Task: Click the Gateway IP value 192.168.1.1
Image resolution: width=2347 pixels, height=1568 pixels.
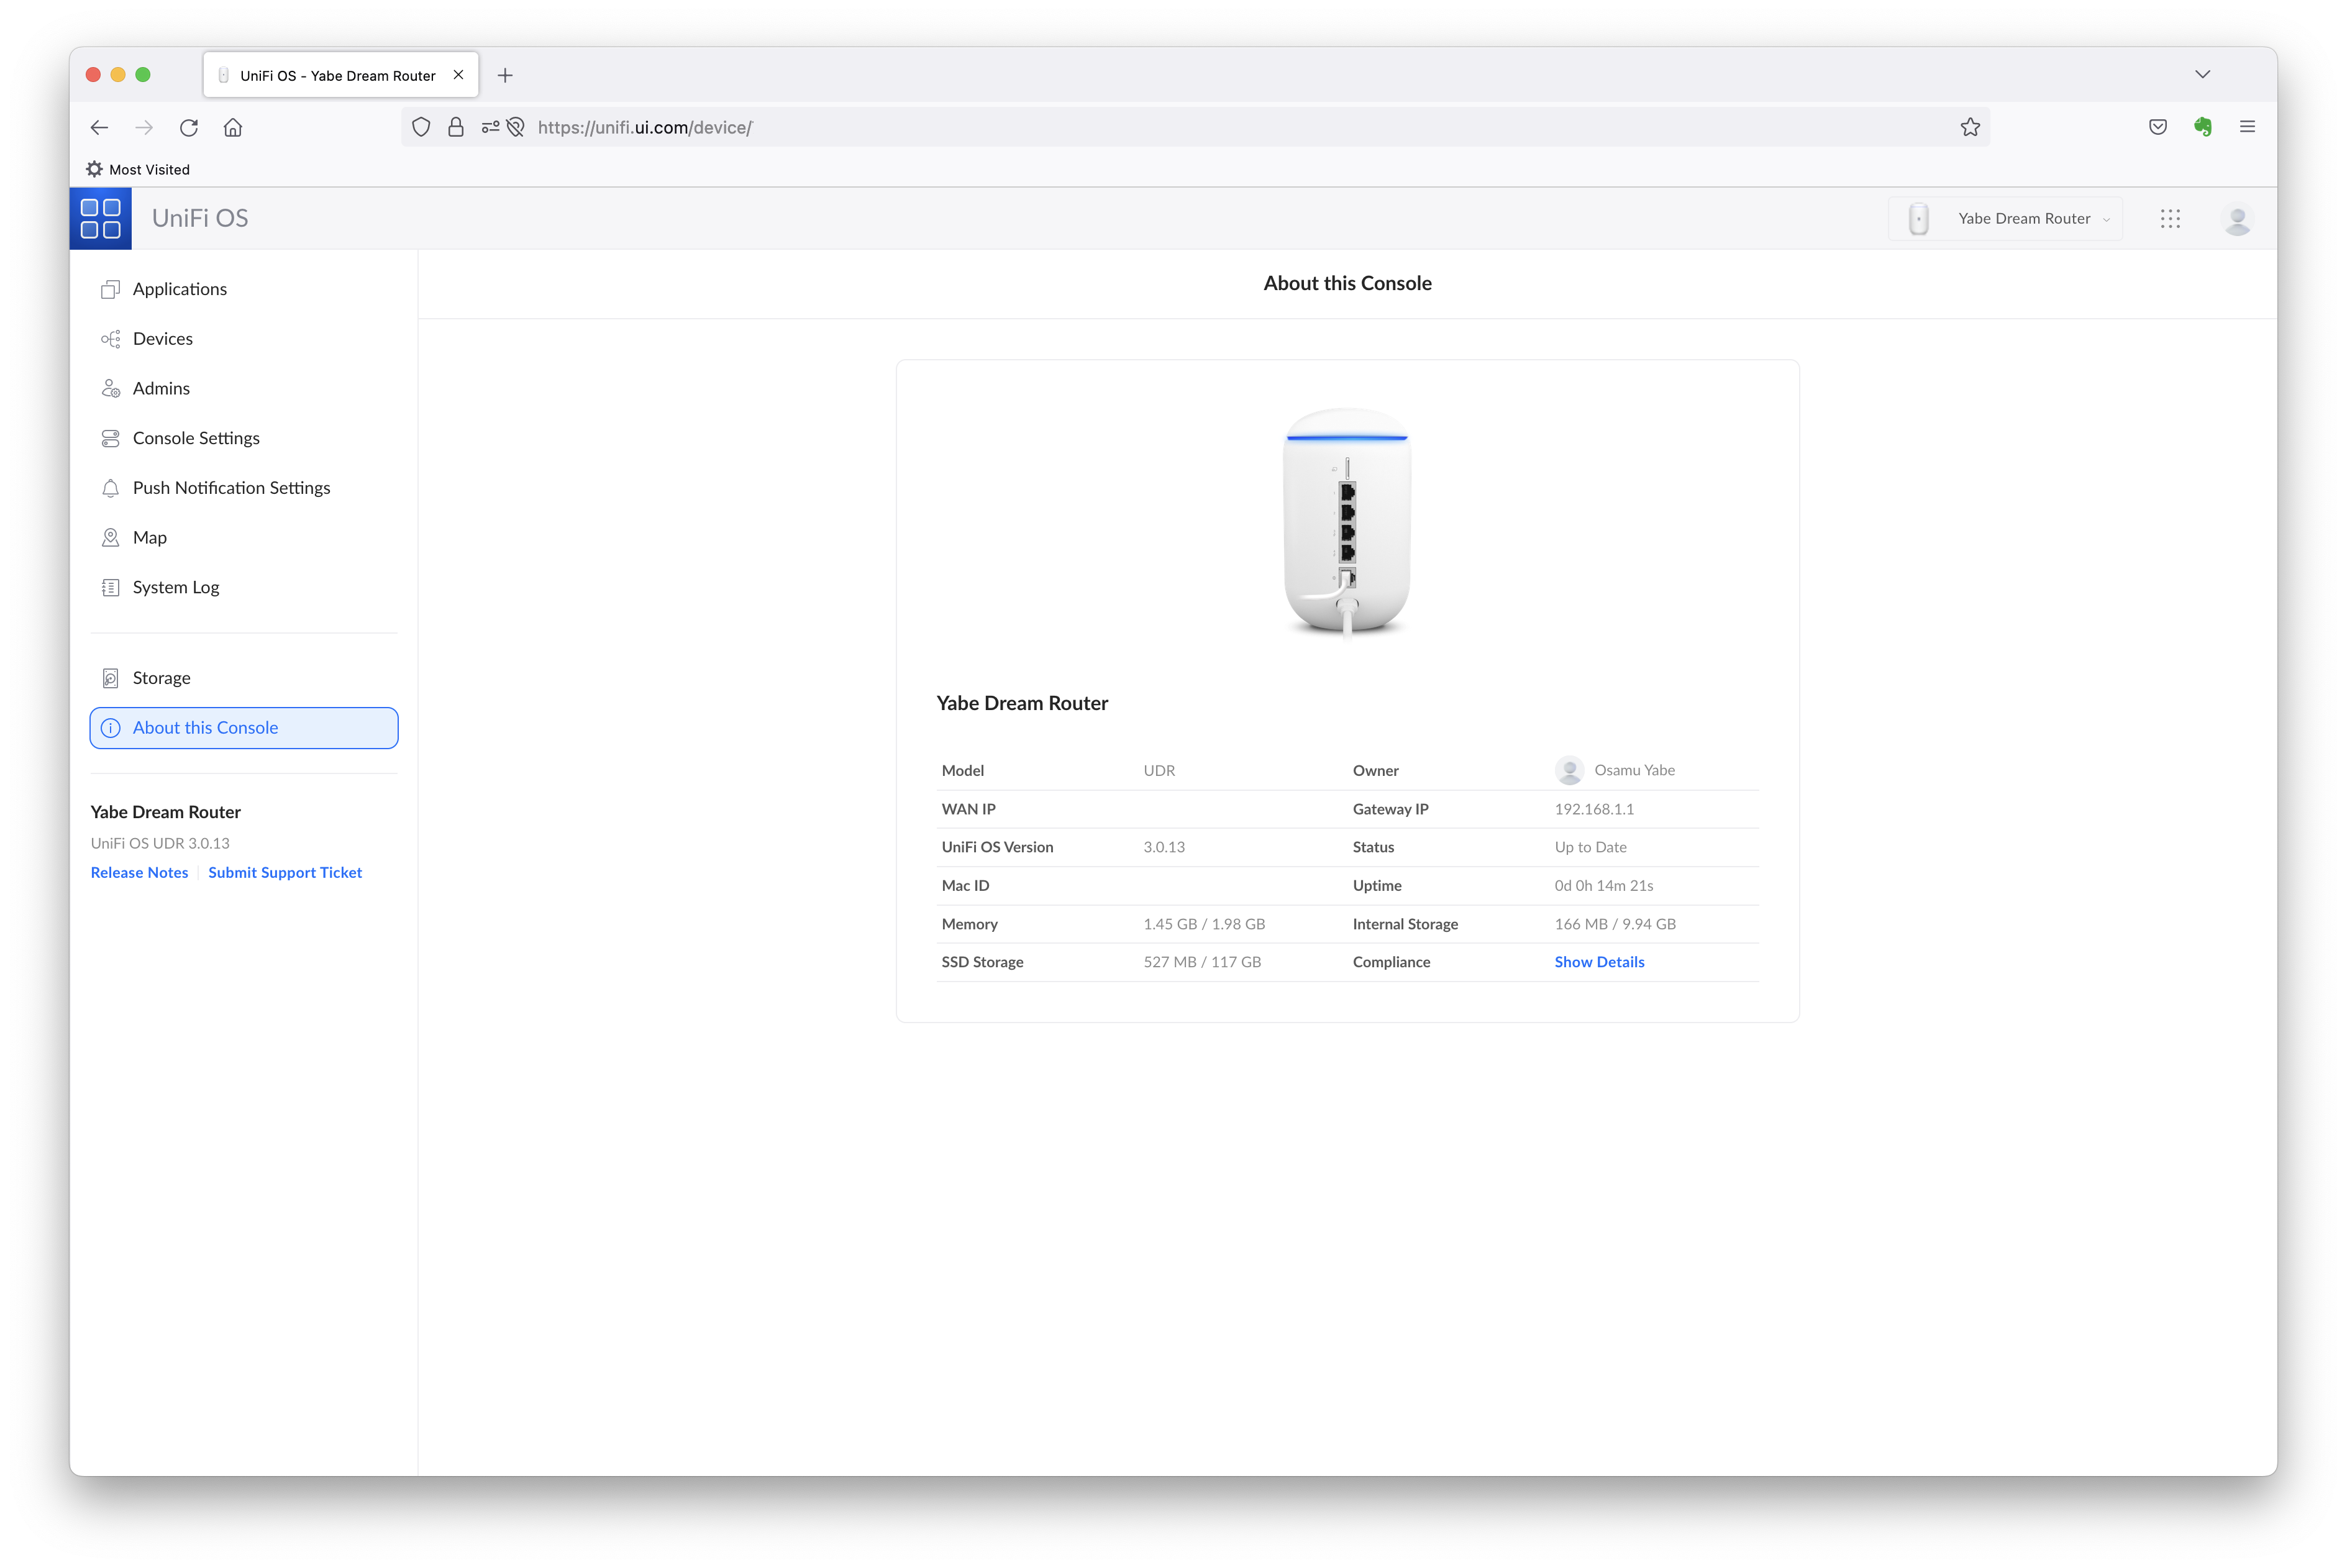Action: pyautogui.click(x=1593, y=809)
